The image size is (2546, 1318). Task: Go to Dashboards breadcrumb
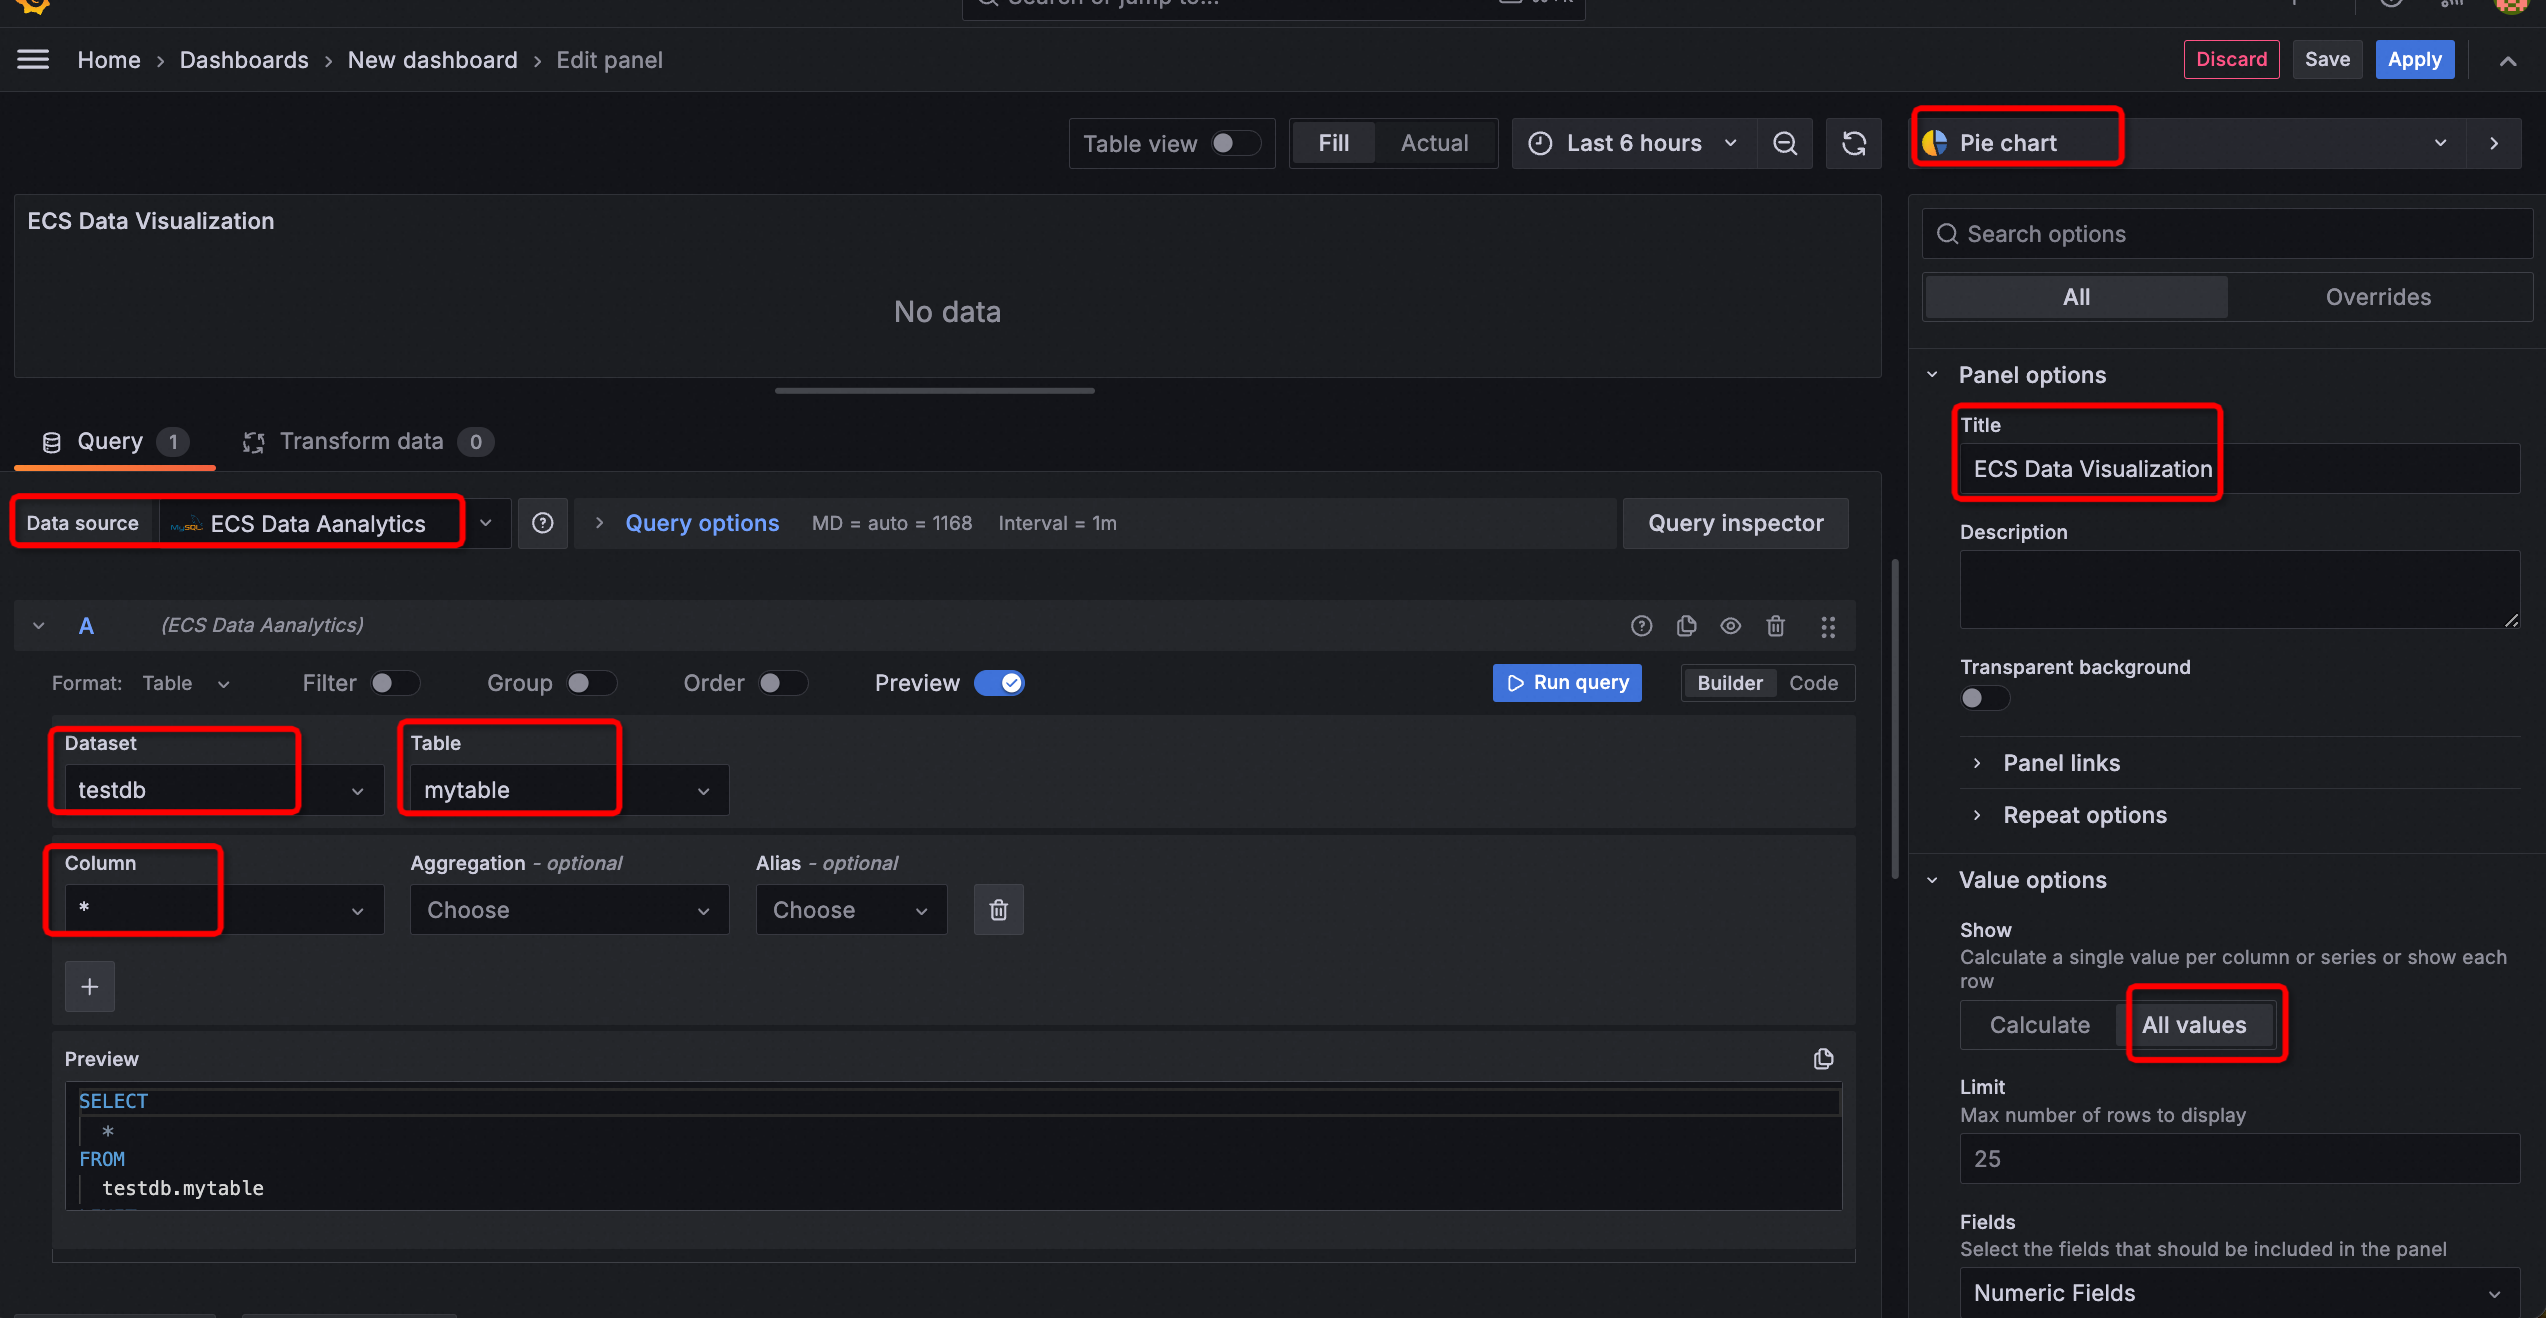[244, 60]
